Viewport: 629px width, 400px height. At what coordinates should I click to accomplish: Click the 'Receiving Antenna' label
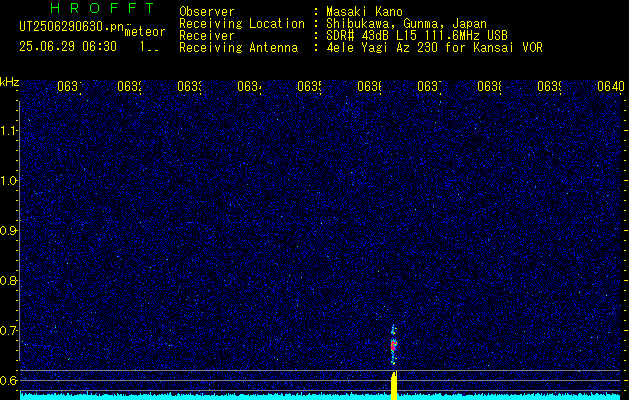click(x=238, y=48)
